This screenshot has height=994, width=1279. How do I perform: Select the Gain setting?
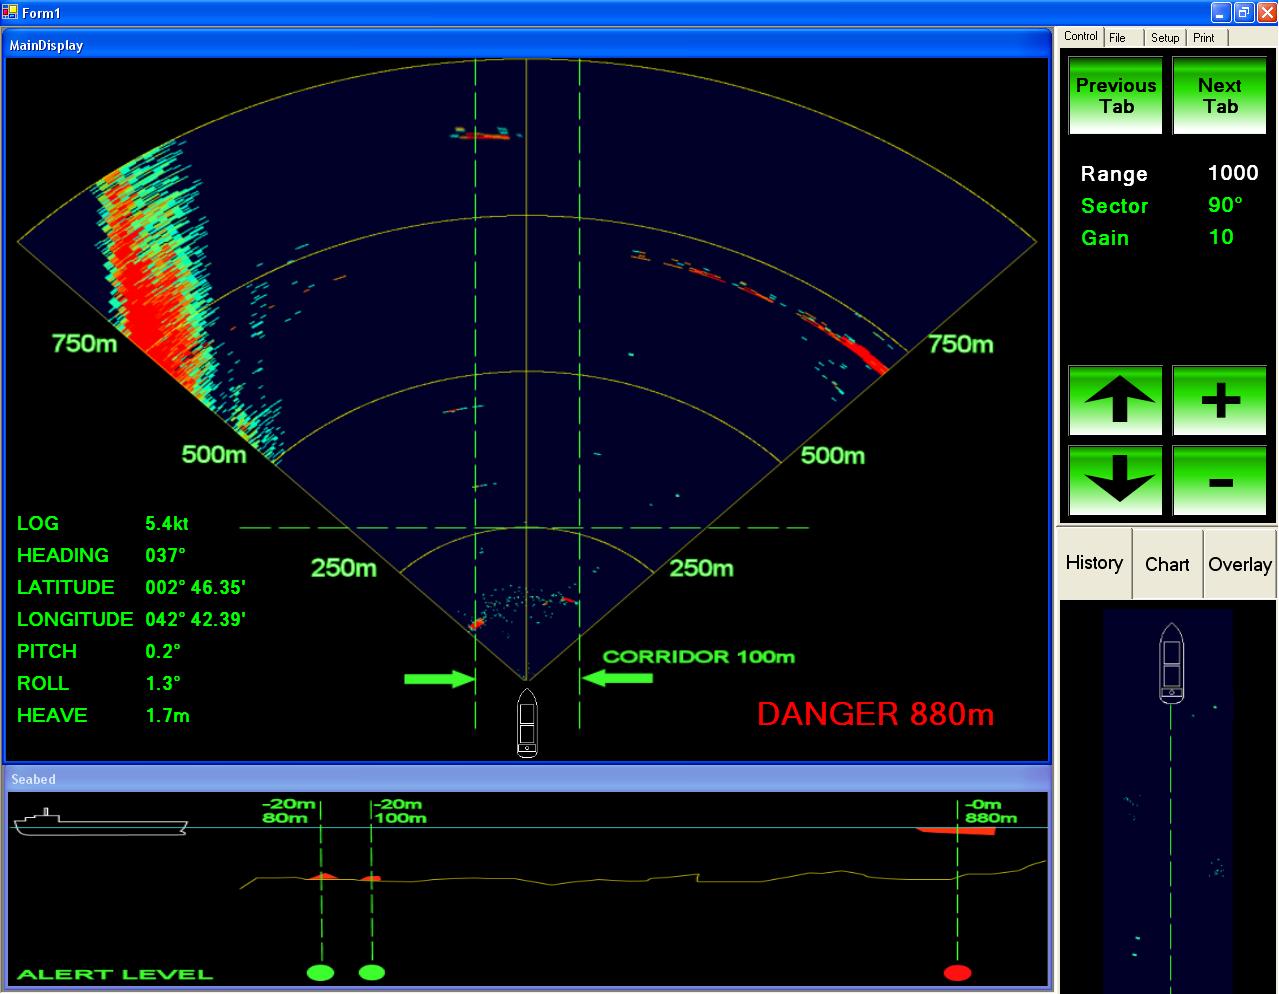pyautogui.click(x=1105, y=238)
